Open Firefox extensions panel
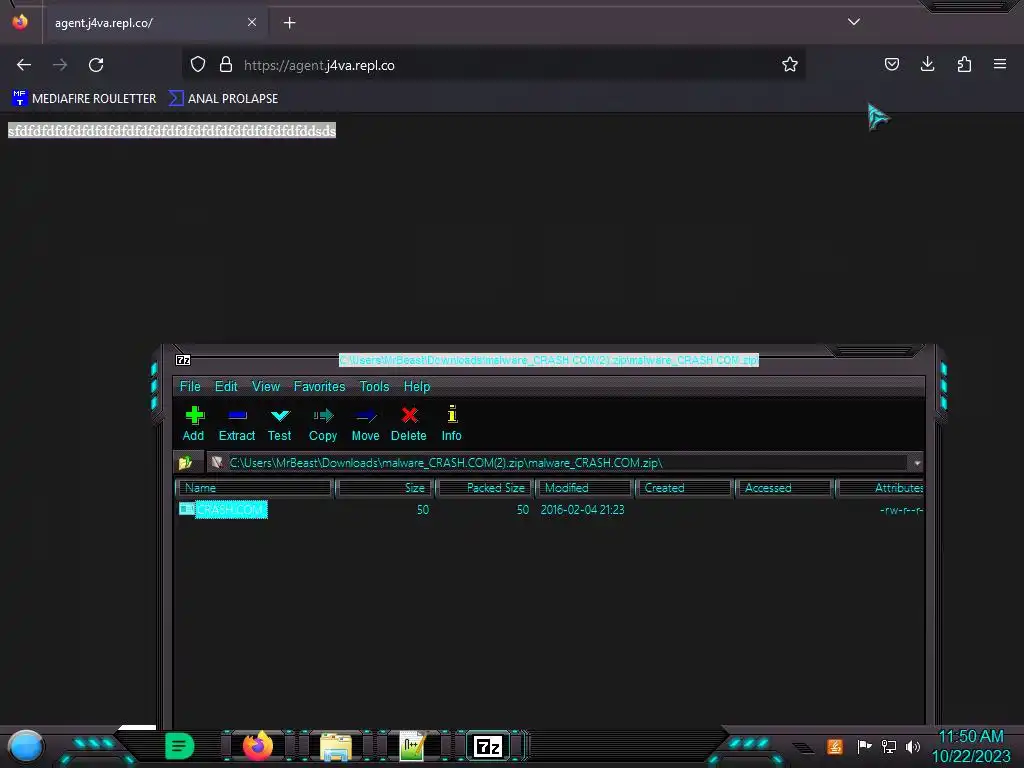 964,64
